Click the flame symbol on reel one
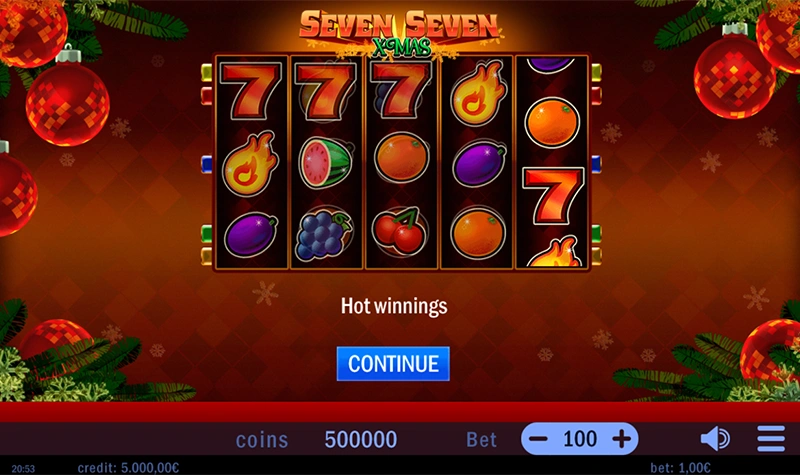This screenshot has height=475, width=800. pyautogui.click(x=250, y=164)
